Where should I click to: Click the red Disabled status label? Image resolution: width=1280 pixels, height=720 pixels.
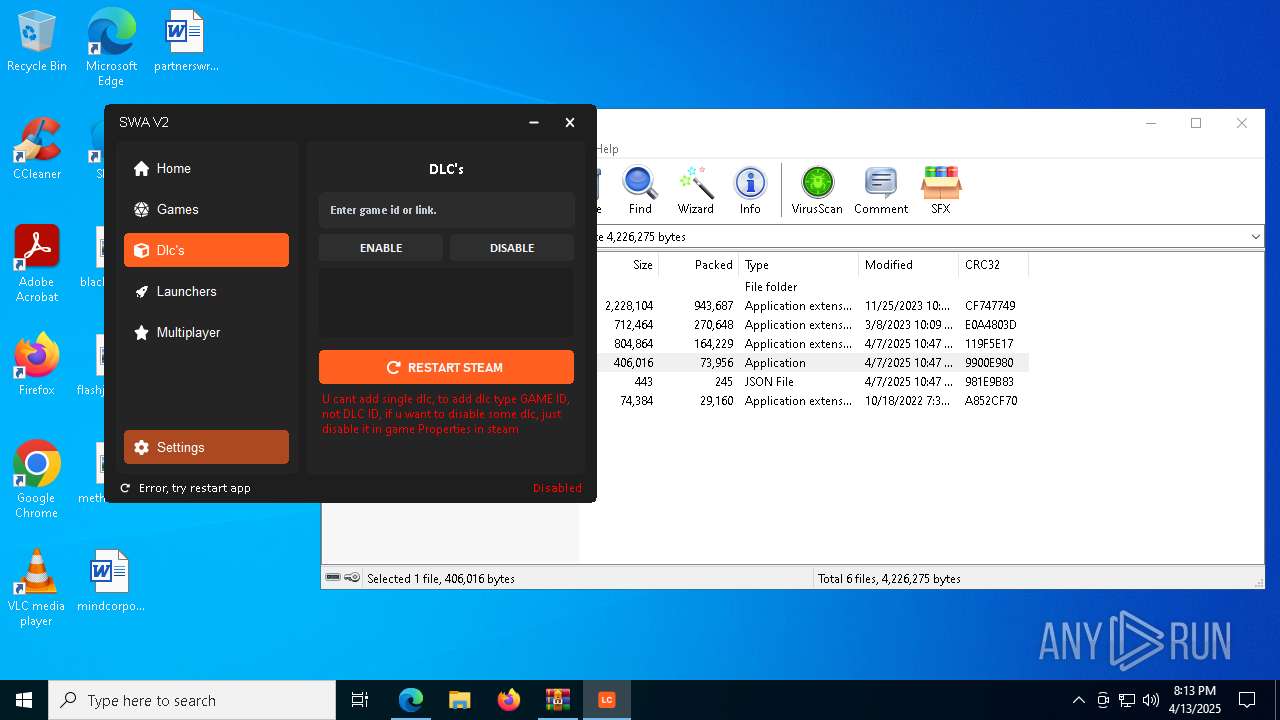coord(557,488)
